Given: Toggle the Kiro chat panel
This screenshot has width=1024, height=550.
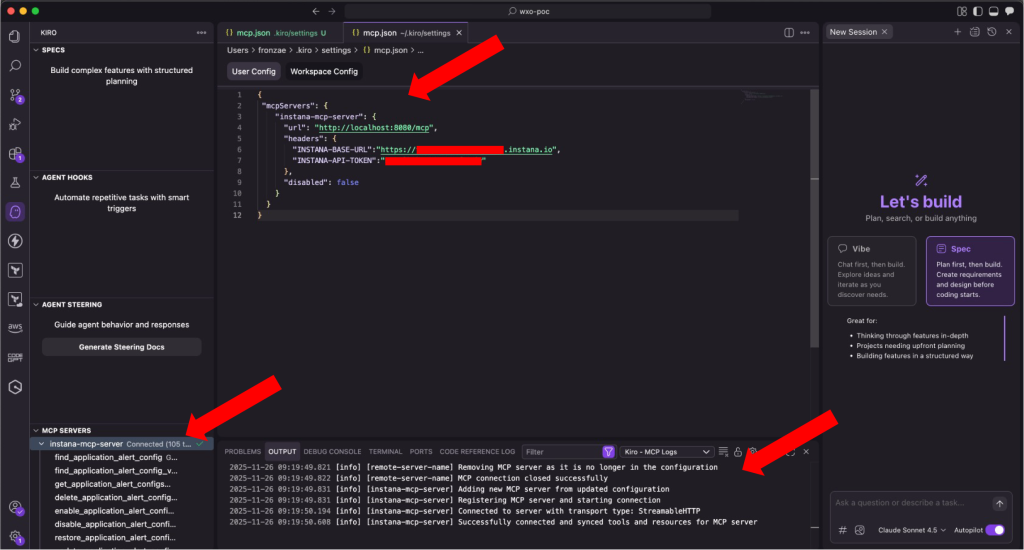Looking at the screenshot, I should point(1009,11).
